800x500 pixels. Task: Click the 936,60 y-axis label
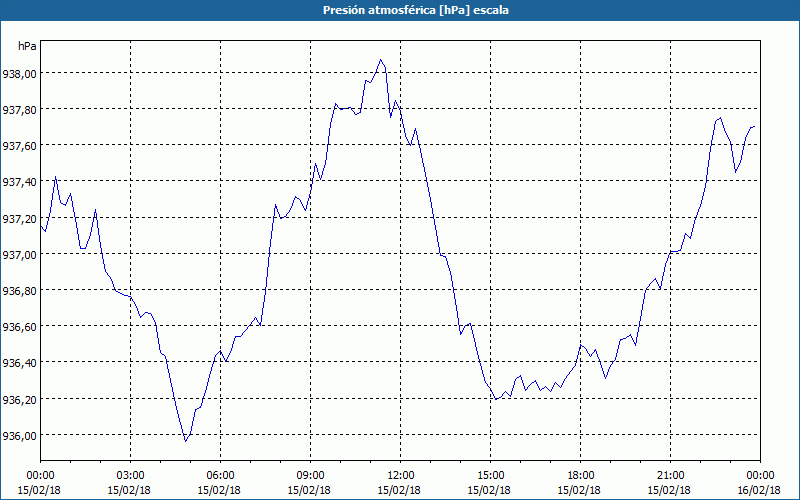tap(20, 327)
